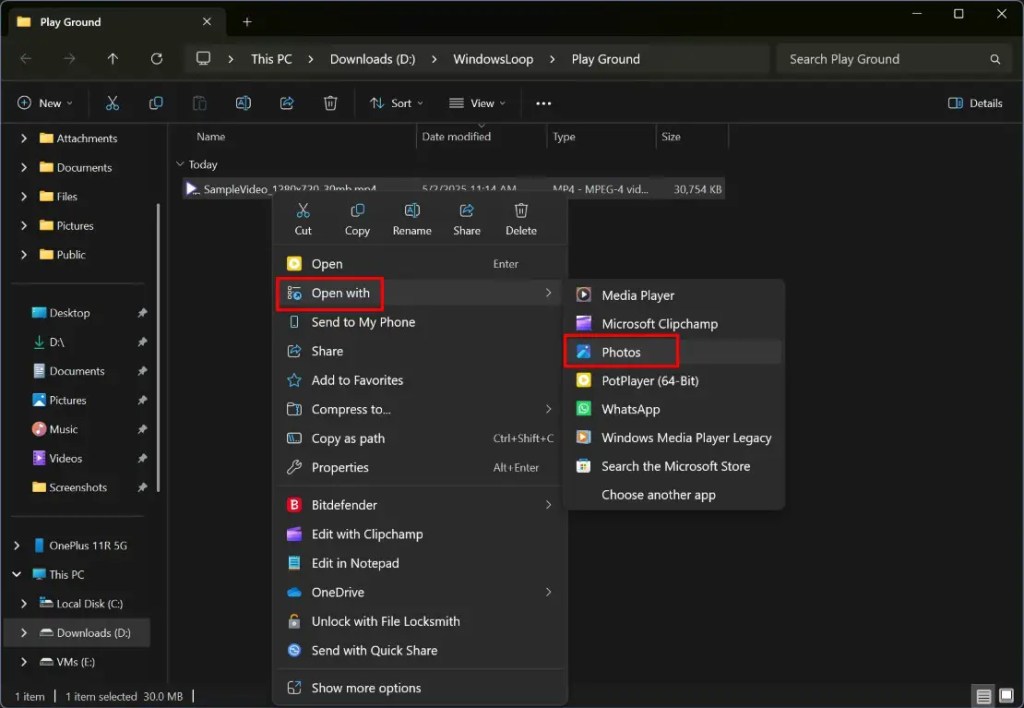Collapse This PC in the navigation pane
This screenshot has height=708, width=1024.
click(x=16, y=575)
